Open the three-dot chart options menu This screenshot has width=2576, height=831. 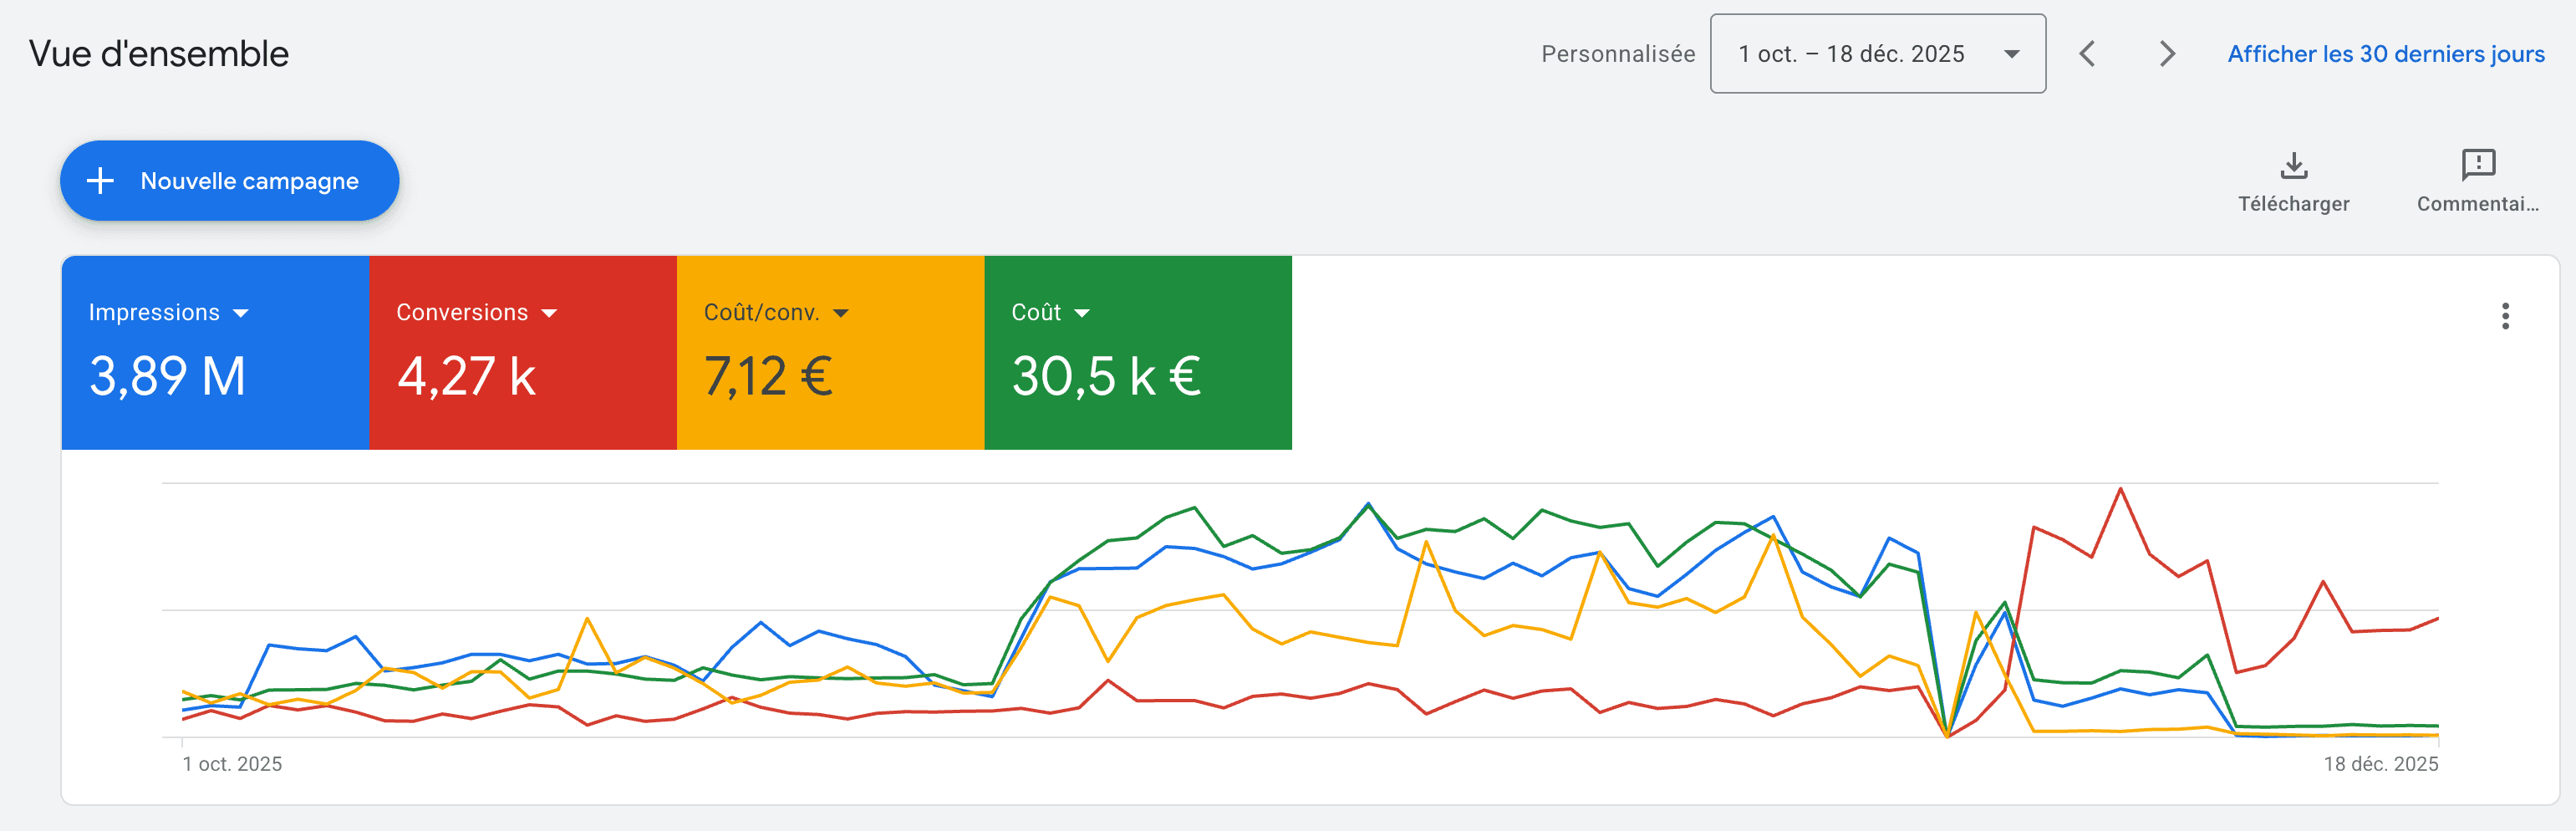click(2505, 316)
